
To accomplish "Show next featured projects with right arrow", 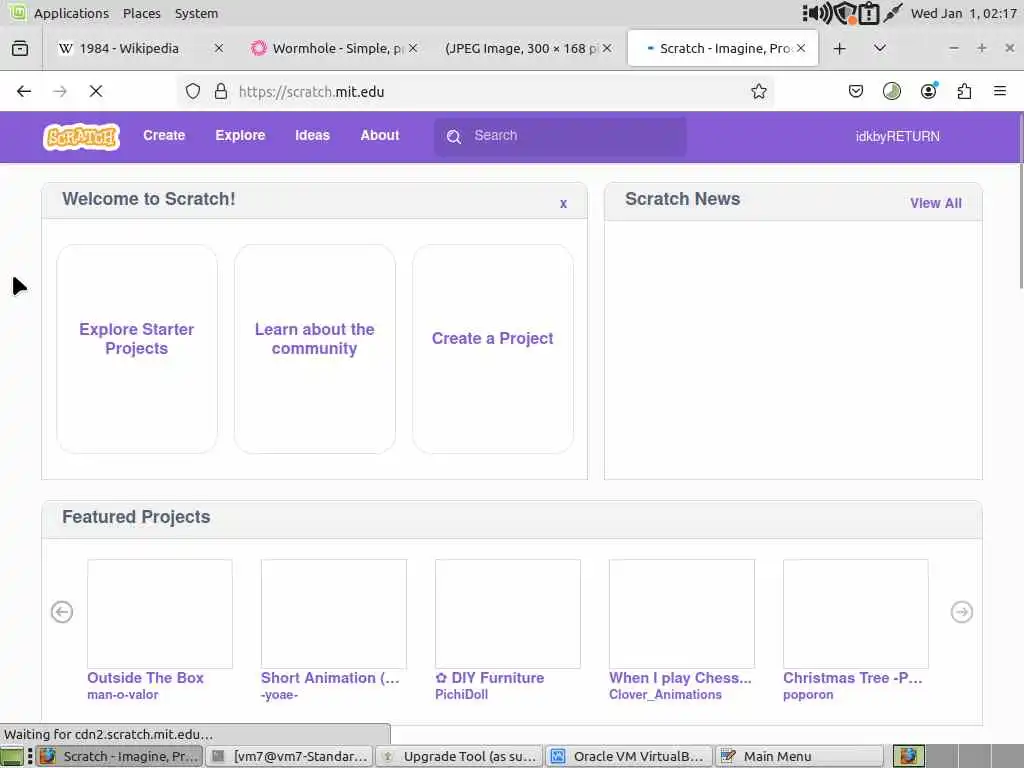I will pyautogui.click(x=961, y=612).
